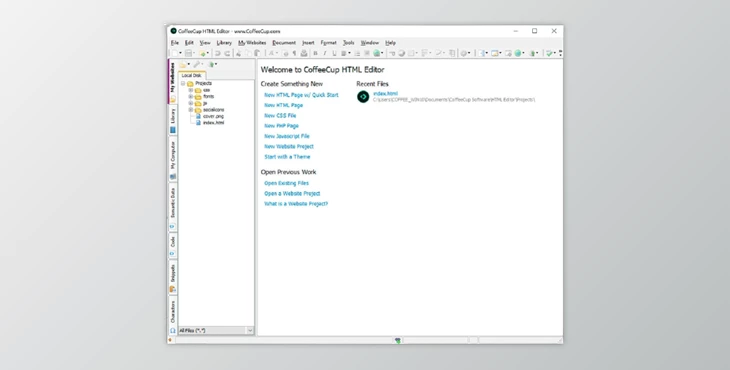Click the New document toolbar icon
The width and height of the screenshot is (730, 370).
(175, 54)
